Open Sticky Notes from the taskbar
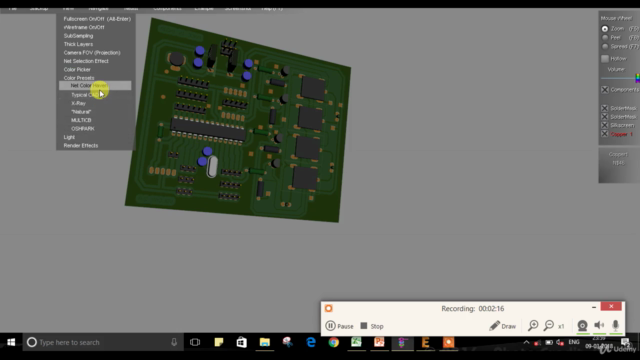 click(219, 342)
